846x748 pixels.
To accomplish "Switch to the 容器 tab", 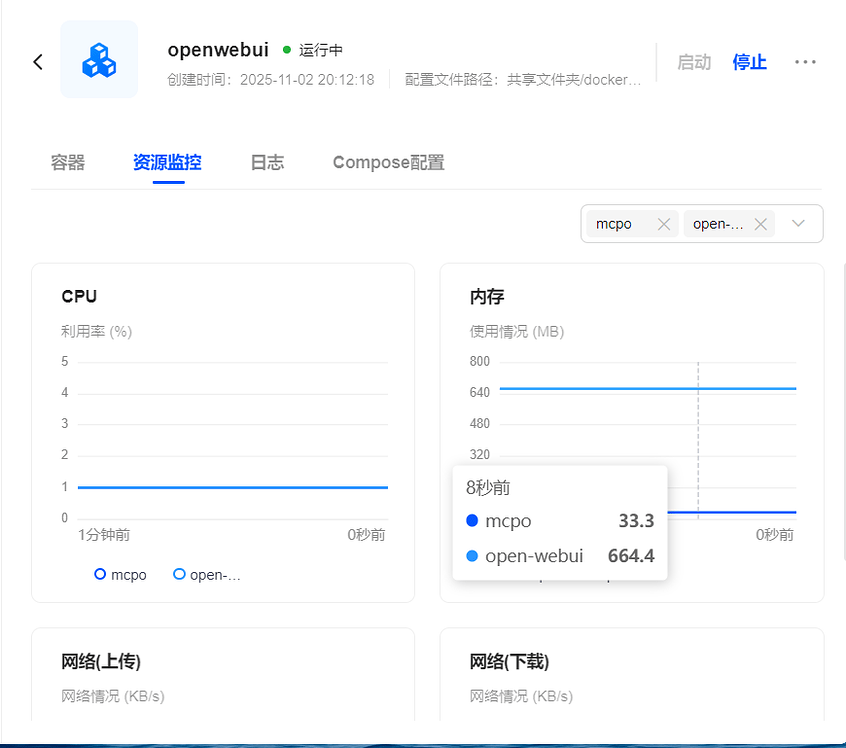I will click(68, 162).
